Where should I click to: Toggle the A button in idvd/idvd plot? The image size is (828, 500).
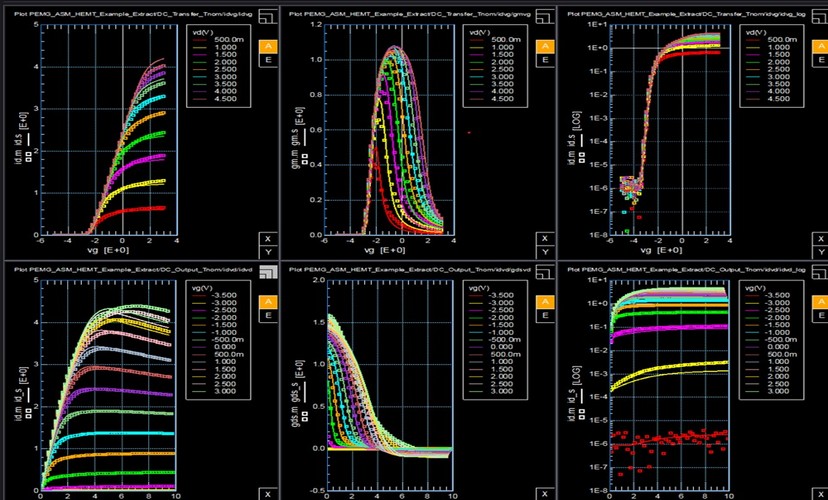click(x=268, y=301)
